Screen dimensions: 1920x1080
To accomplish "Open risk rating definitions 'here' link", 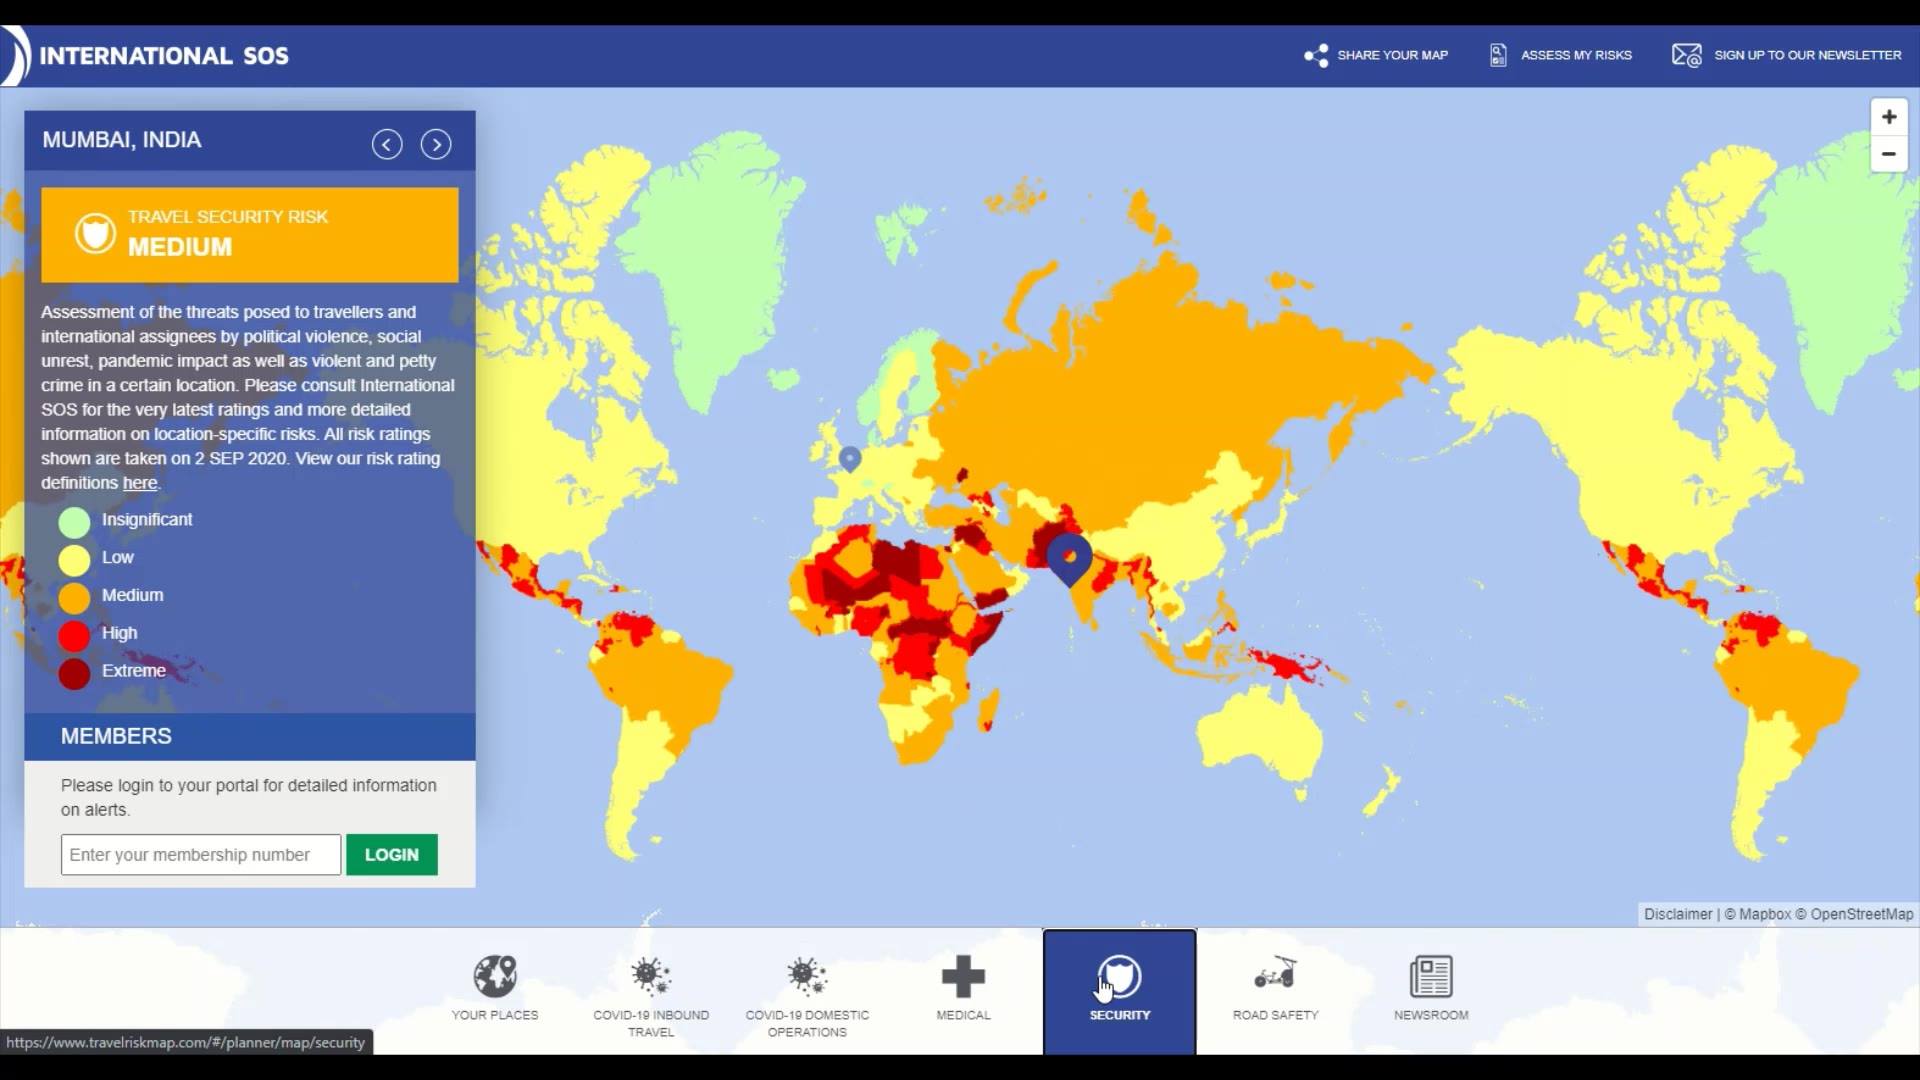I will click(140, 483).
